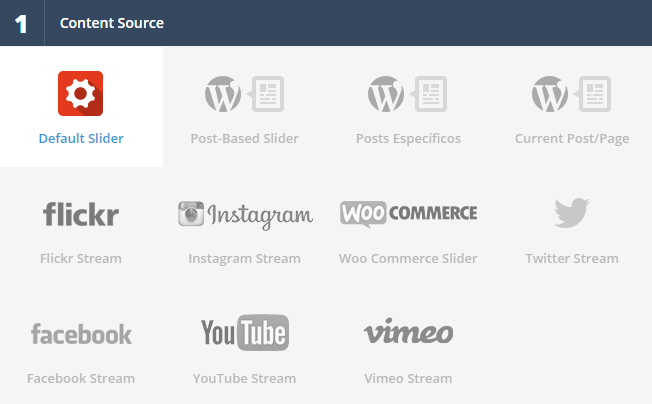Pick the vimeo logo
Viewport: 652px width, 404px height.
(408, 331)
